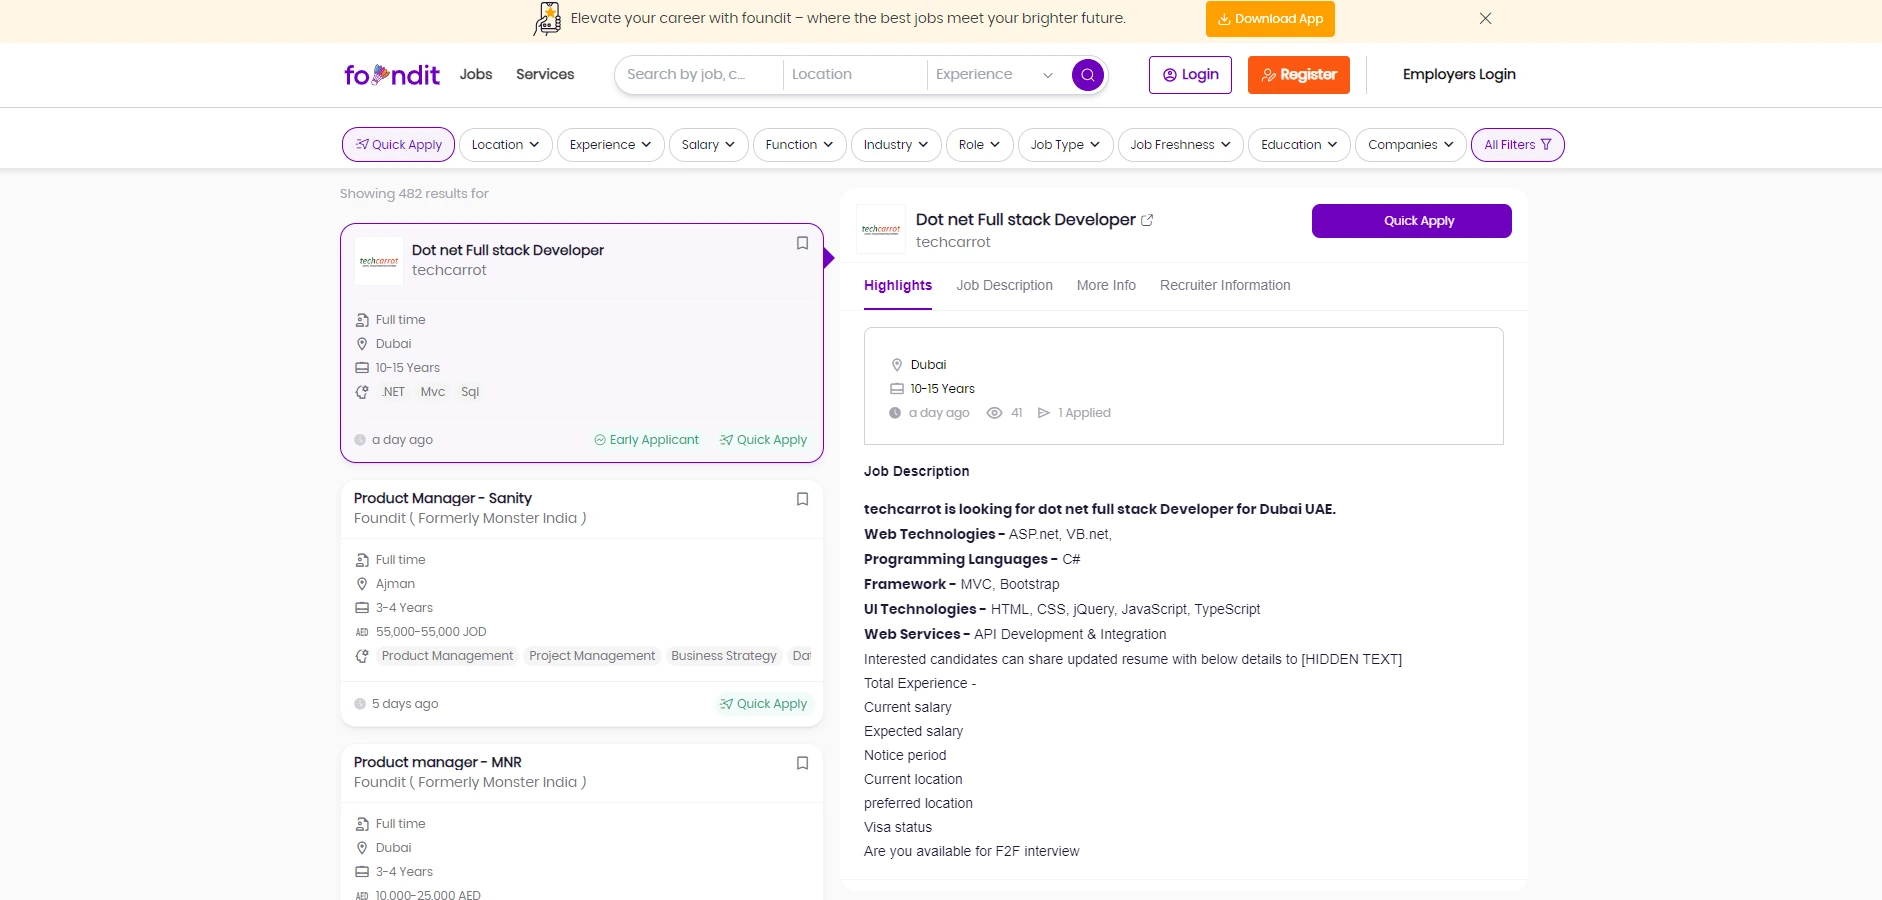The width and height of the screenshot is (1882, 900).
Task: Click the Location search field
Action: (x=855, y=75)
